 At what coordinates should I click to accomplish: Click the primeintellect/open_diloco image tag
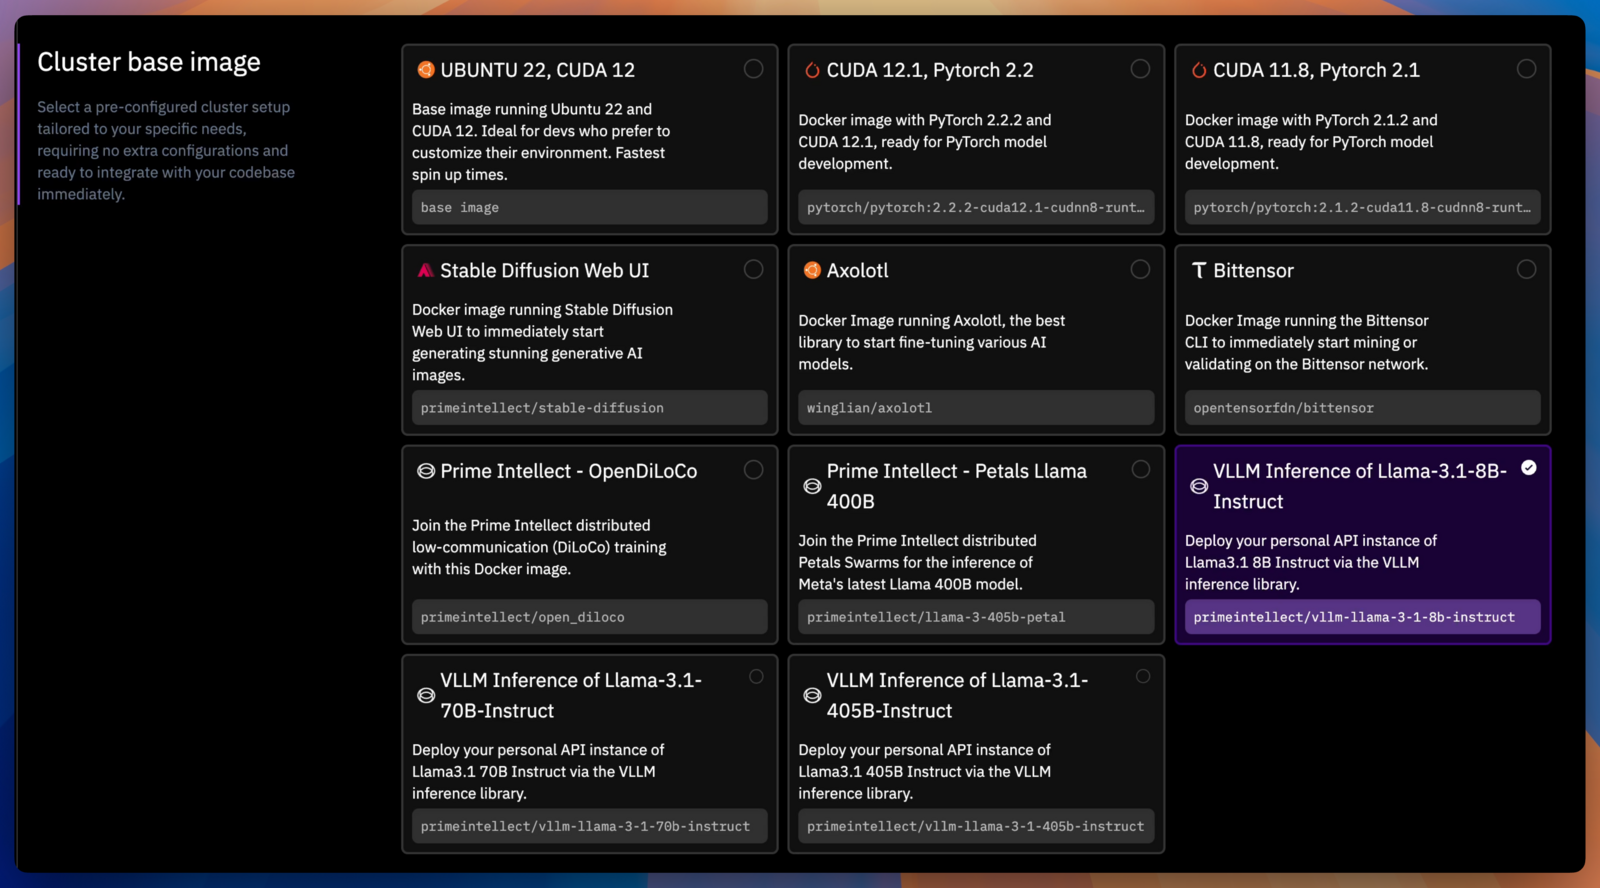point(590,617)
